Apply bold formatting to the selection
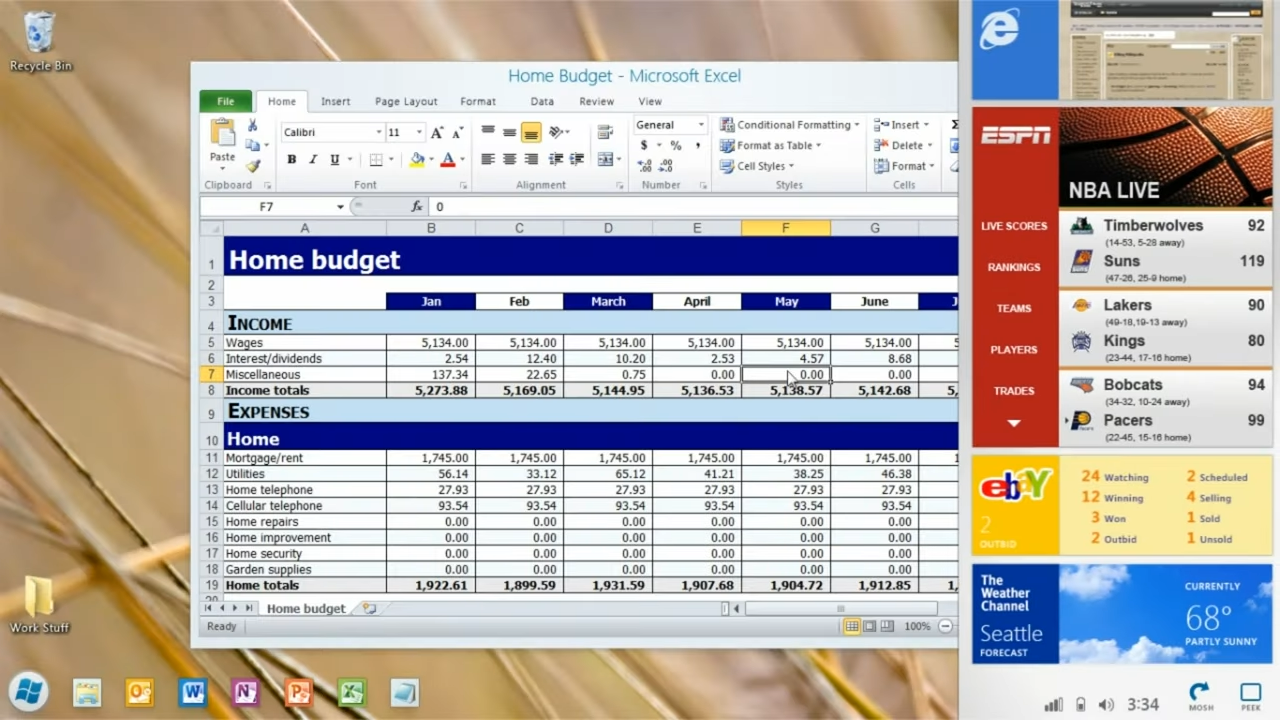The width and height of the screenshot is (1280, 720). (292, 159)
